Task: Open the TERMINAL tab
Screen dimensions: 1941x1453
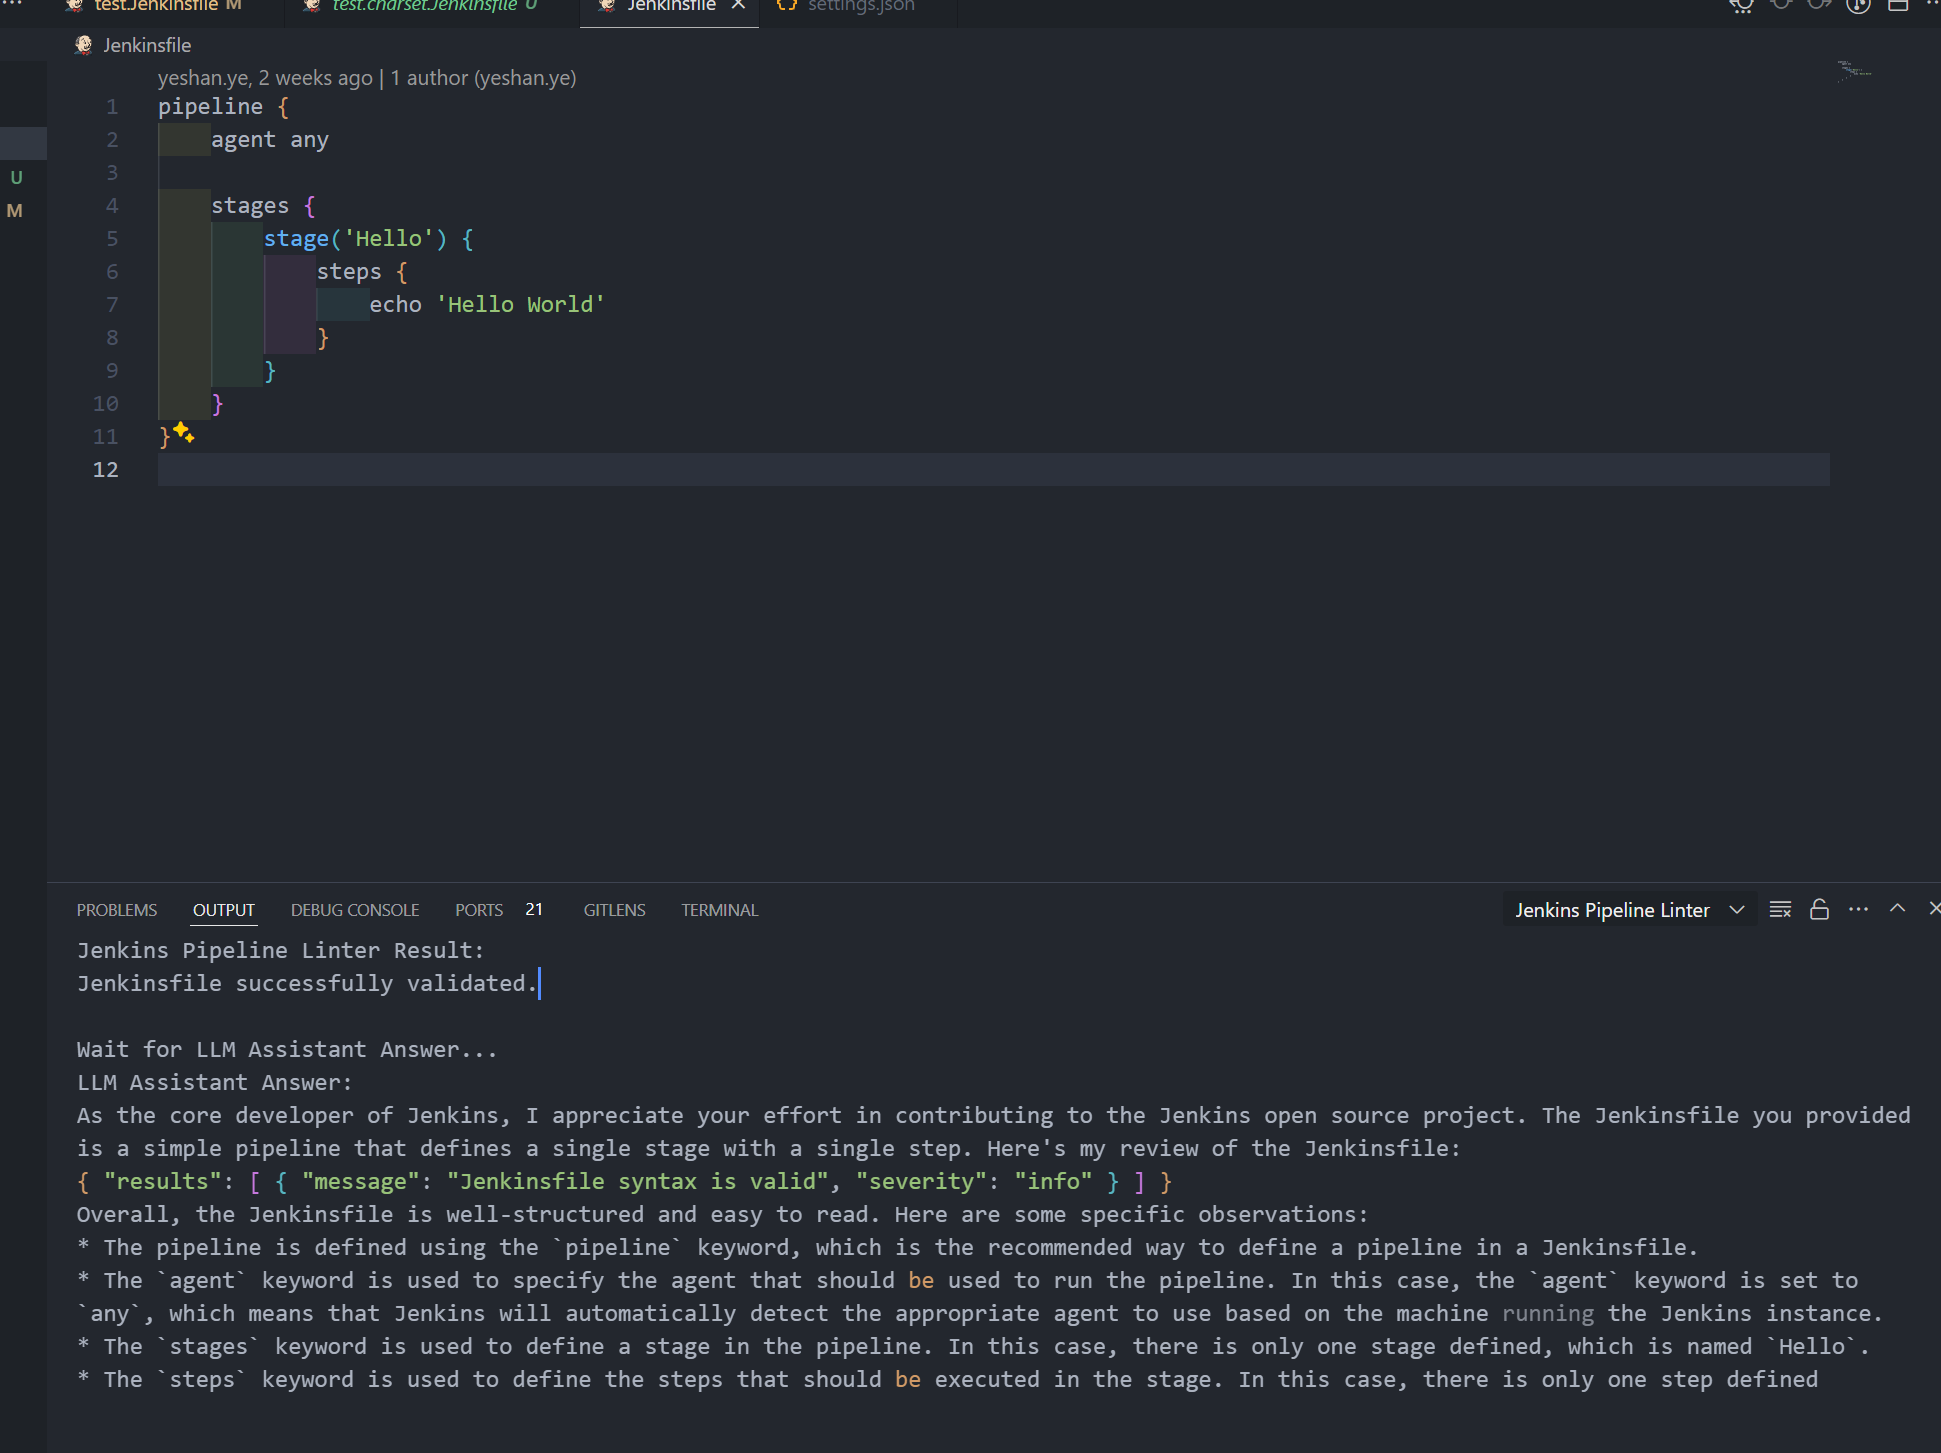Action: point(719,910)
